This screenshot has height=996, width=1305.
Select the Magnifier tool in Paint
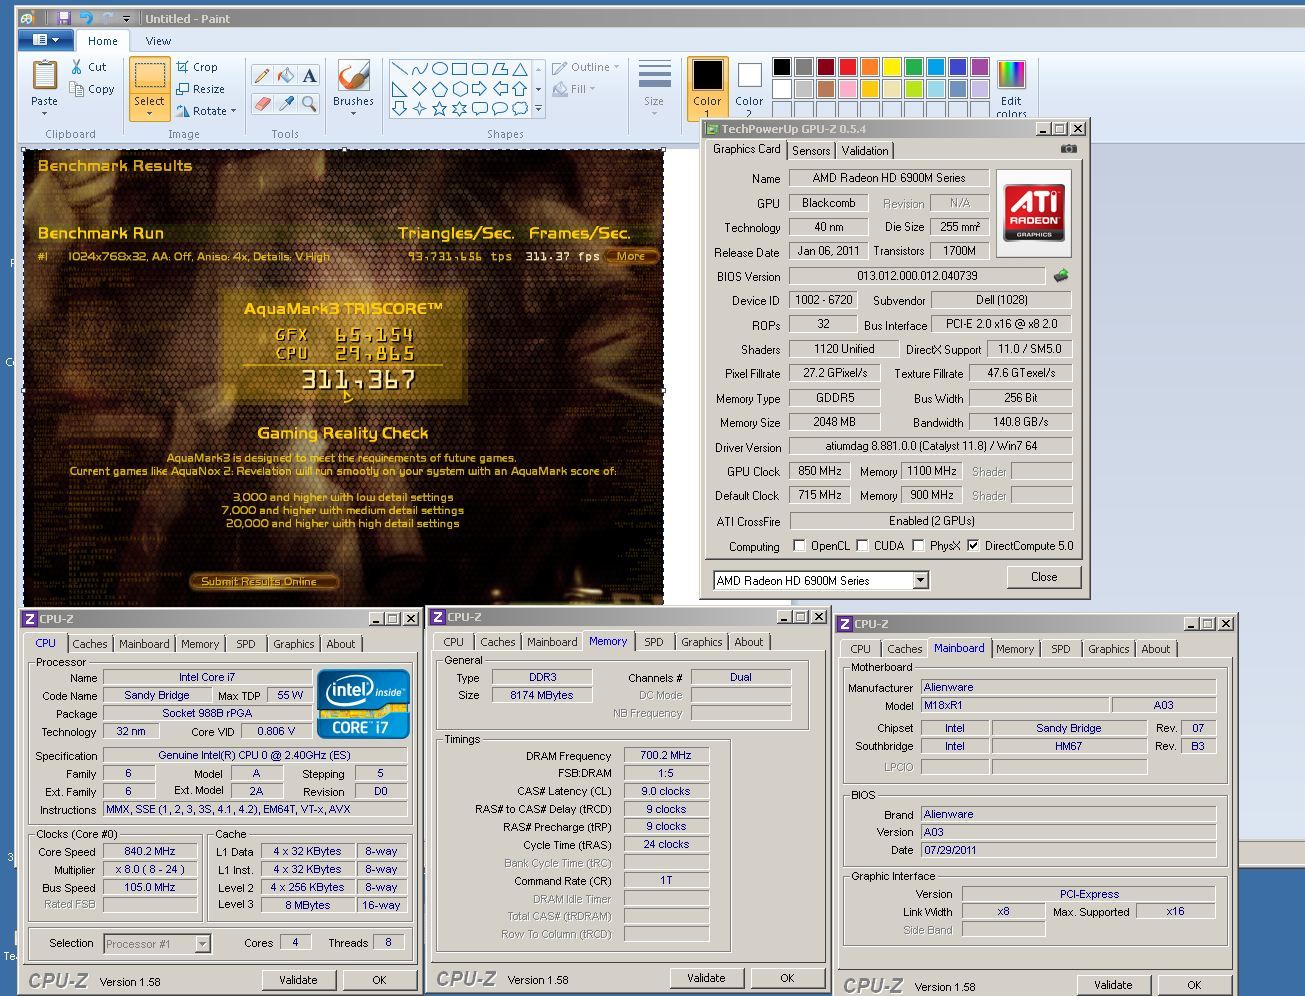(310, 103)
